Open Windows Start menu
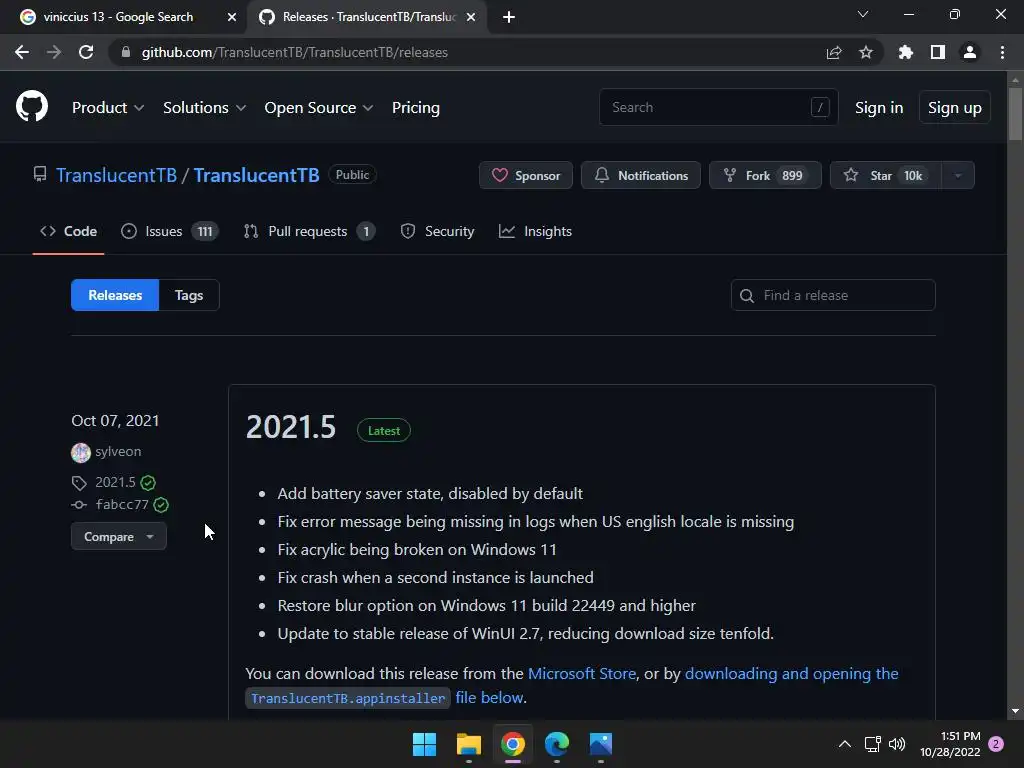 (x=424, y=744)
